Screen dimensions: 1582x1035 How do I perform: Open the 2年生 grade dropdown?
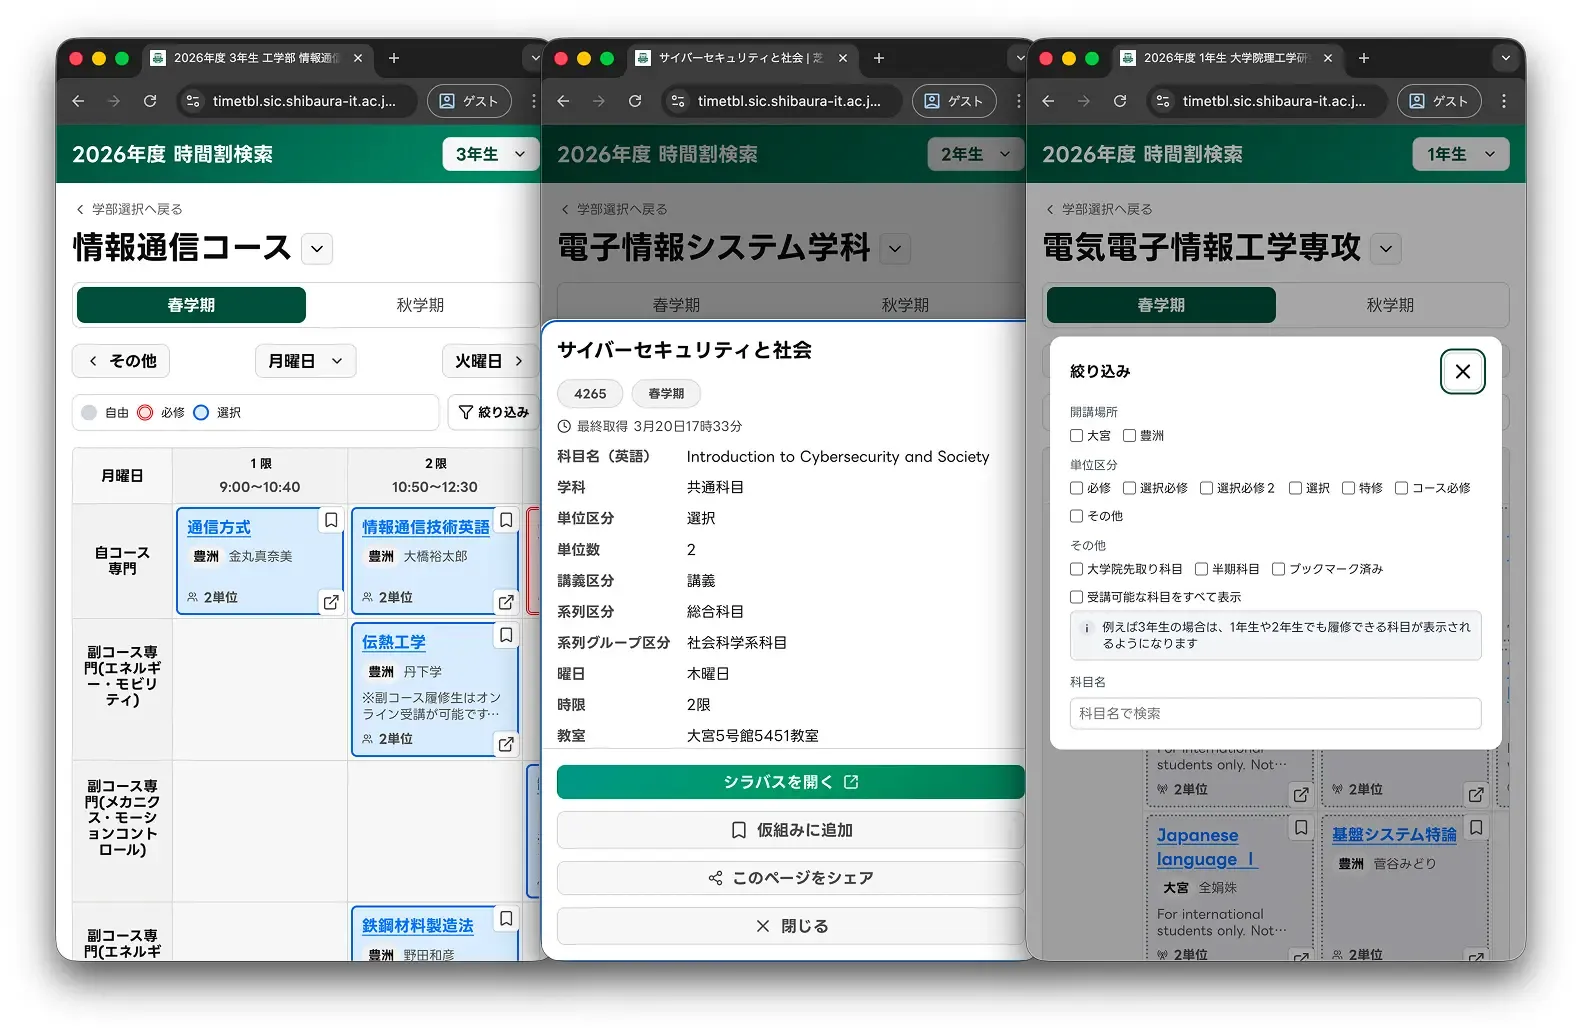click(x=975, y=154)
